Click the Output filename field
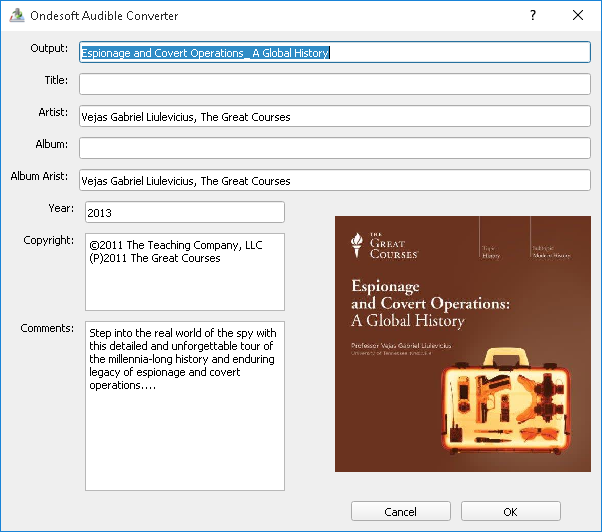The width and height of the screenshot is (602, 532). (x=335, y=52)
